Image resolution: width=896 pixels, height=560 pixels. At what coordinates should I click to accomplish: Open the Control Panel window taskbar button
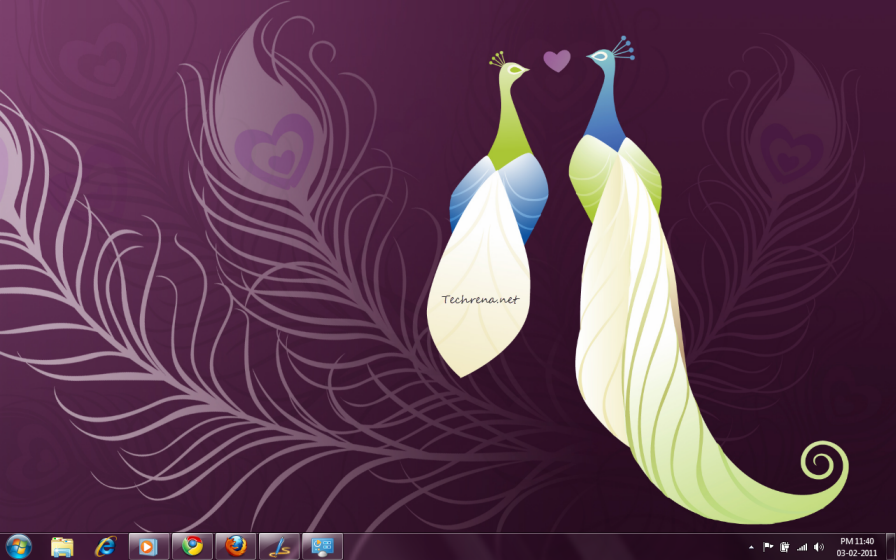(x=322, y=546)
